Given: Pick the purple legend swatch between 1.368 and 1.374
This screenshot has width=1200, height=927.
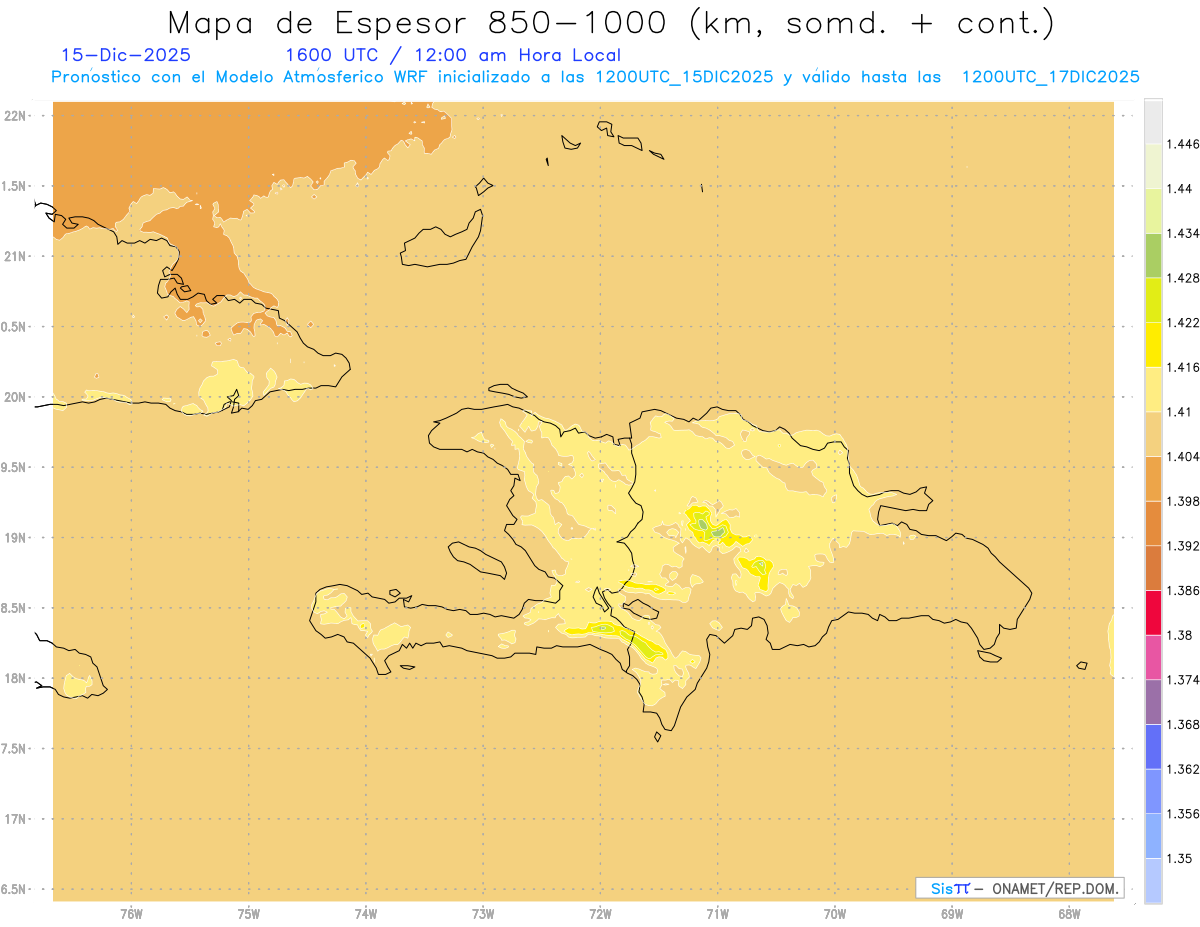Looking at the screenshot, I should tap(1153, 701).
